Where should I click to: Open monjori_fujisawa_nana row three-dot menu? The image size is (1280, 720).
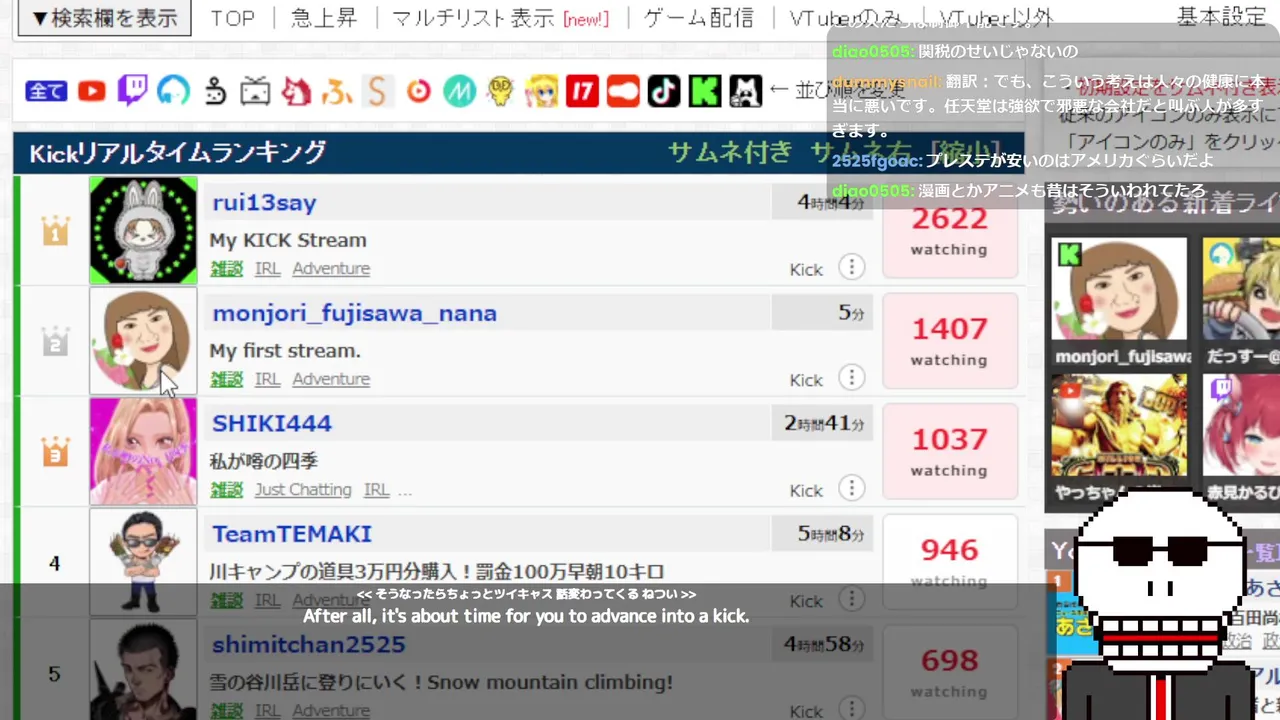point(851,378)
